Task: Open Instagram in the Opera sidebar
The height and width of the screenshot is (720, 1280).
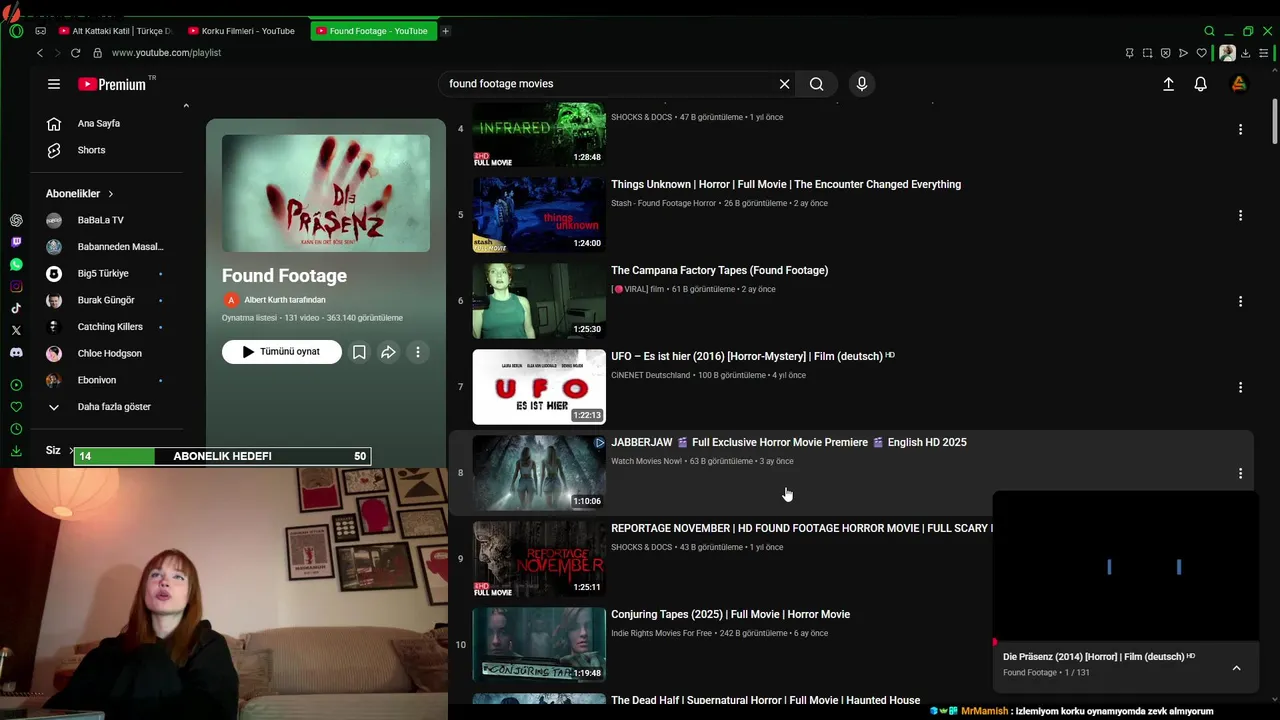Action: [16, 286]
